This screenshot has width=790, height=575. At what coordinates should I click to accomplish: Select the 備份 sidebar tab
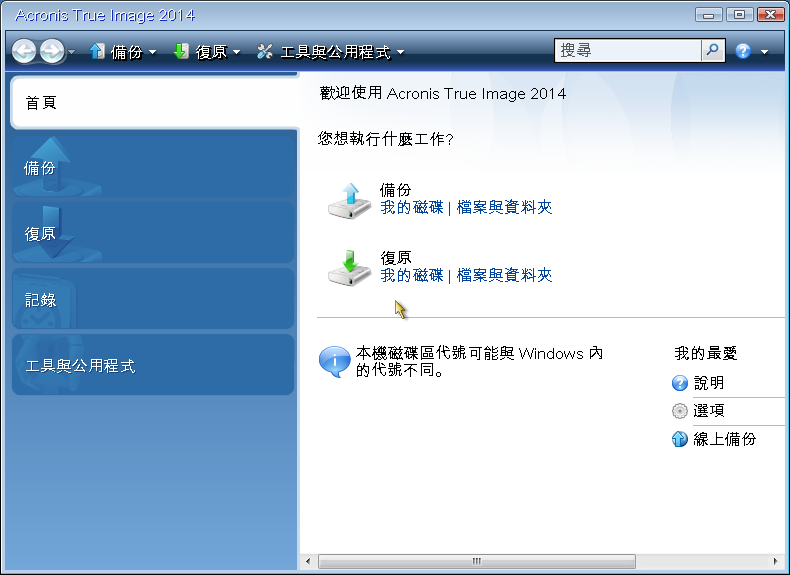pos(153,166)
